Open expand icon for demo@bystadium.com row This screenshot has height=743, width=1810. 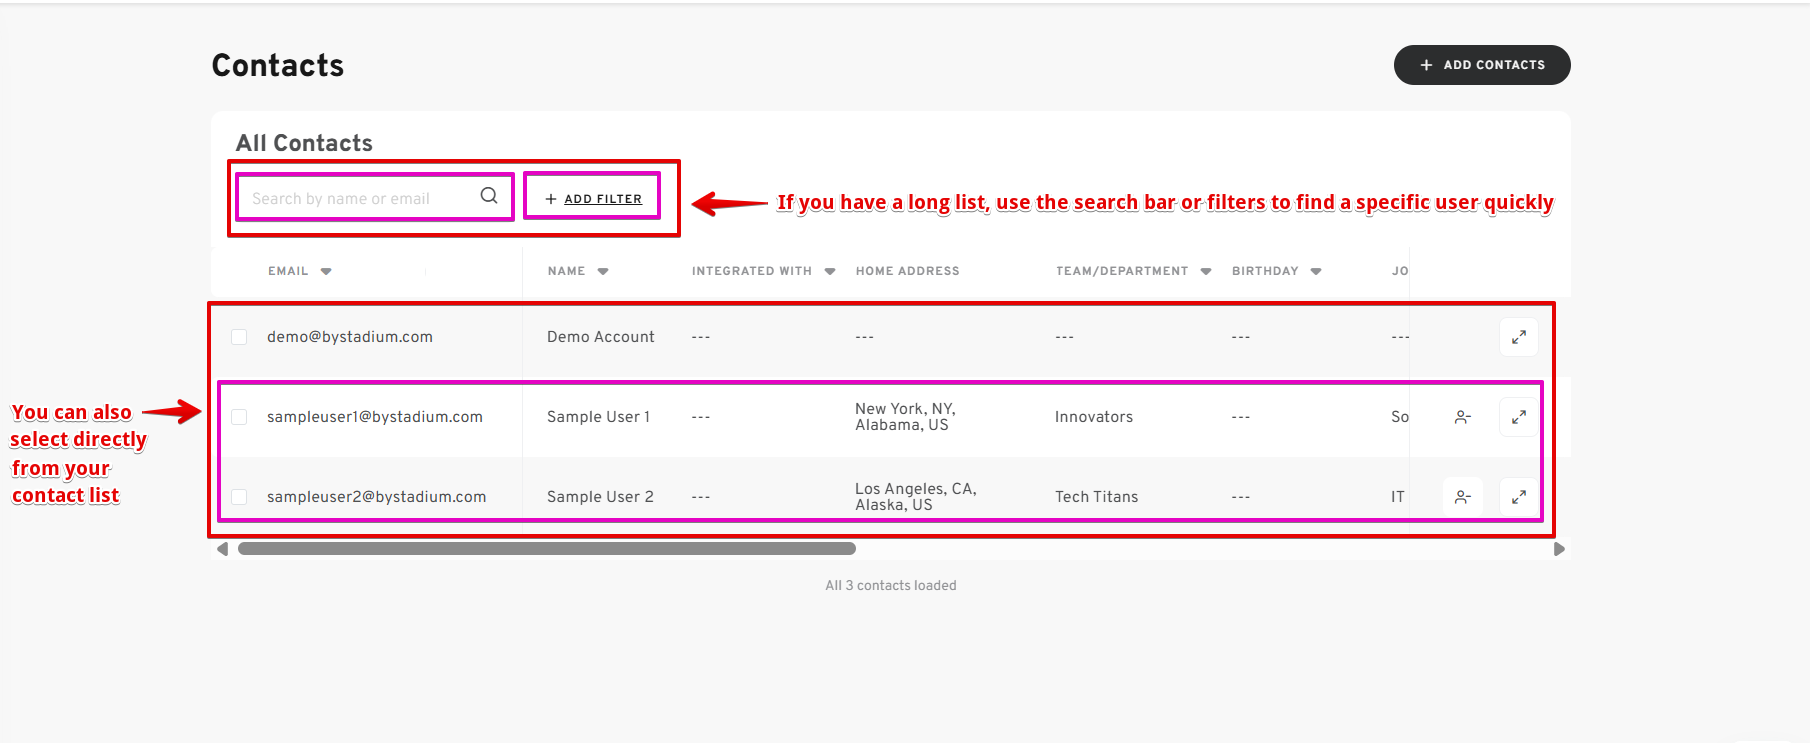pyautogui.click(x=1518, y=337)
